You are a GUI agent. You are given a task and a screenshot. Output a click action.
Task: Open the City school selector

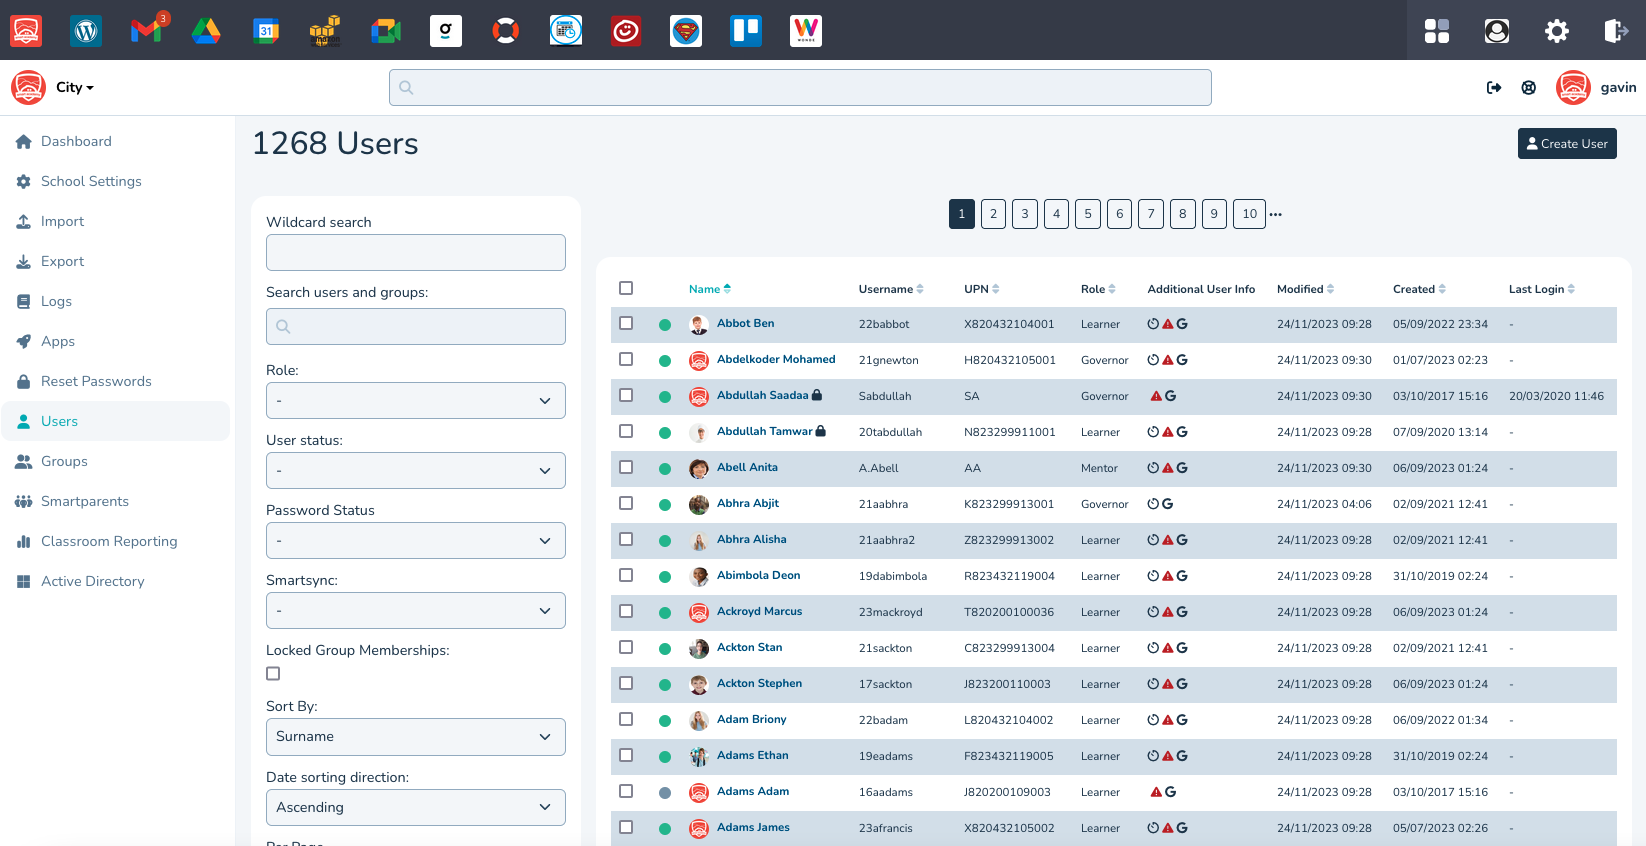(74, 88)
